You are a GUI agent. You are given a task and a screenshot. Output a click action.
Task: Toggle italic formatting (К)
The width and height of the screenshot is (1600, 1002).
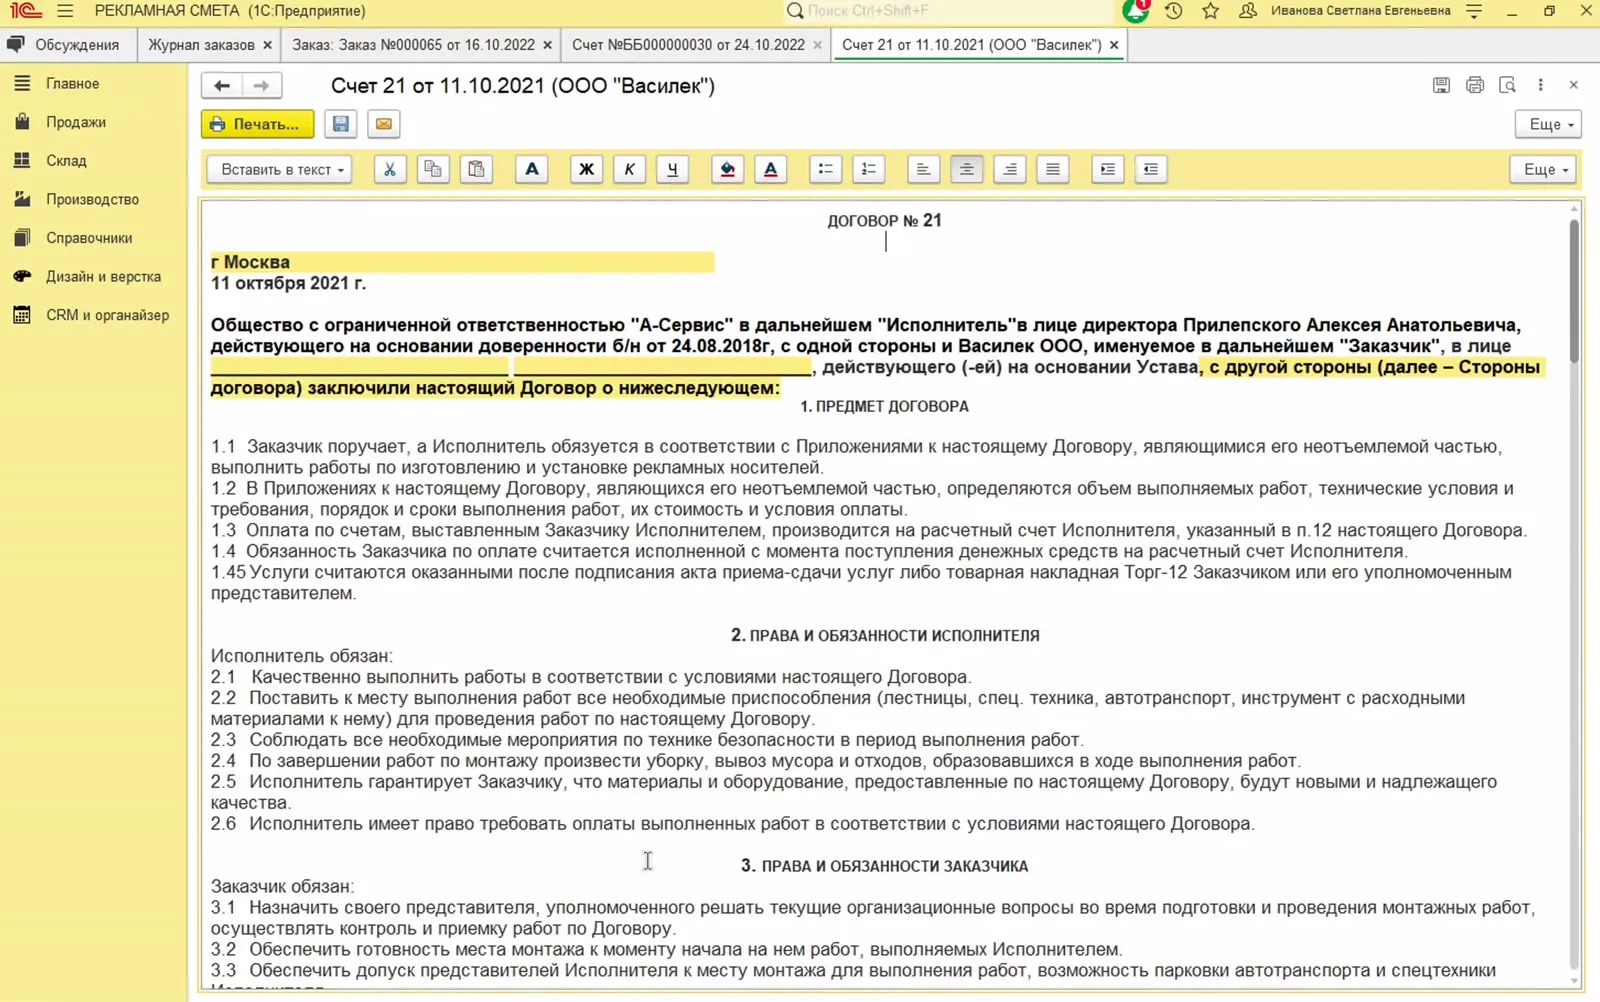(629, 169)
